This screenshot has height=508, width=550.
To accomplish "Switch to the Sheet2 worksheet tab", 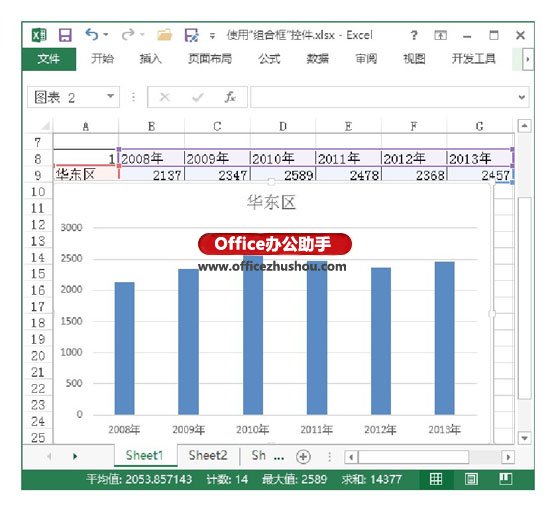I will [208, 455].
